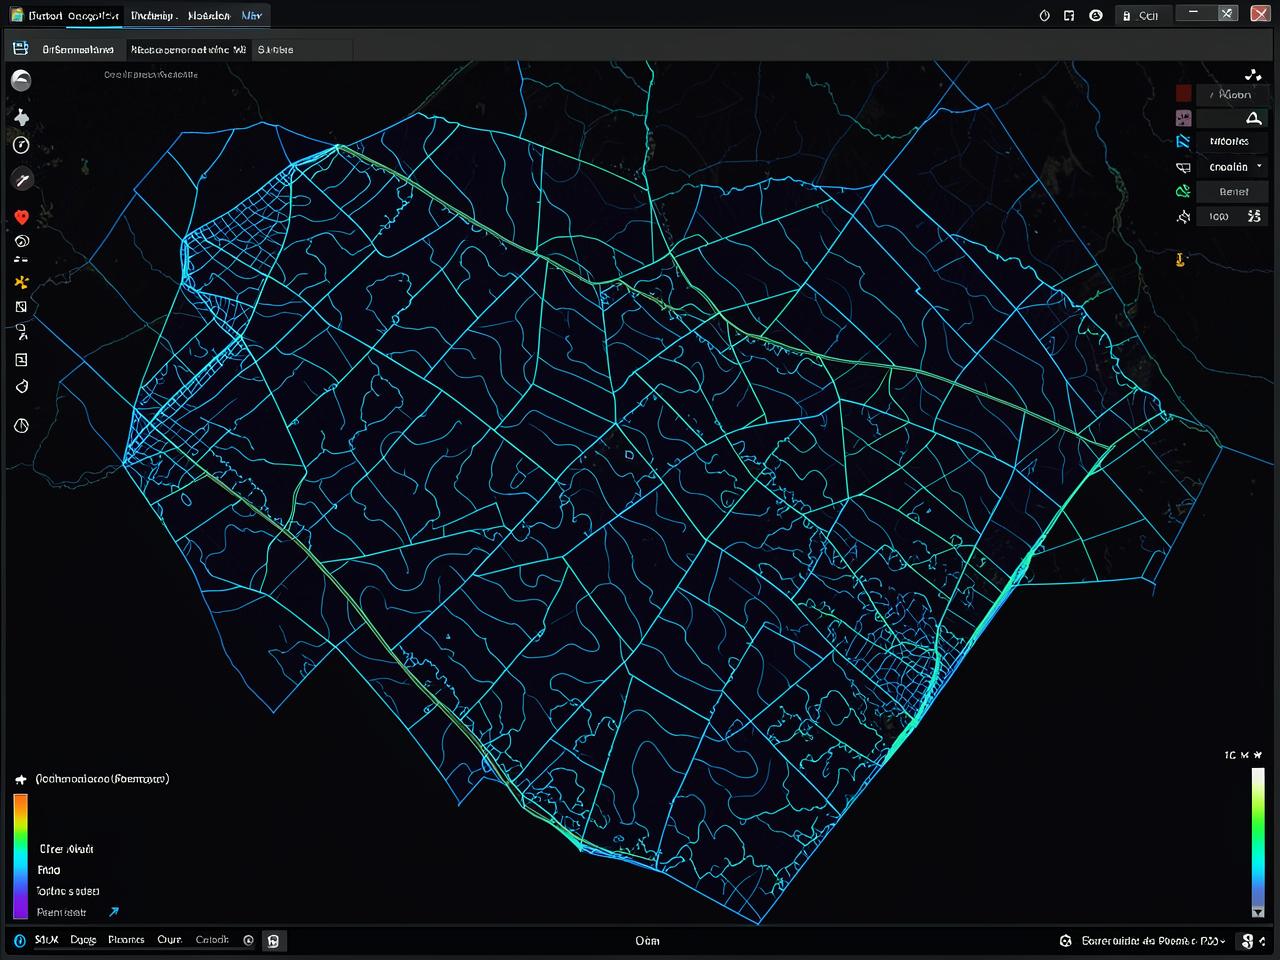Image resolution: width=1280 pixels, height=960 pixels.
Task: Click the blue circle icon in status bar
Action: click(x=20, y=940)
